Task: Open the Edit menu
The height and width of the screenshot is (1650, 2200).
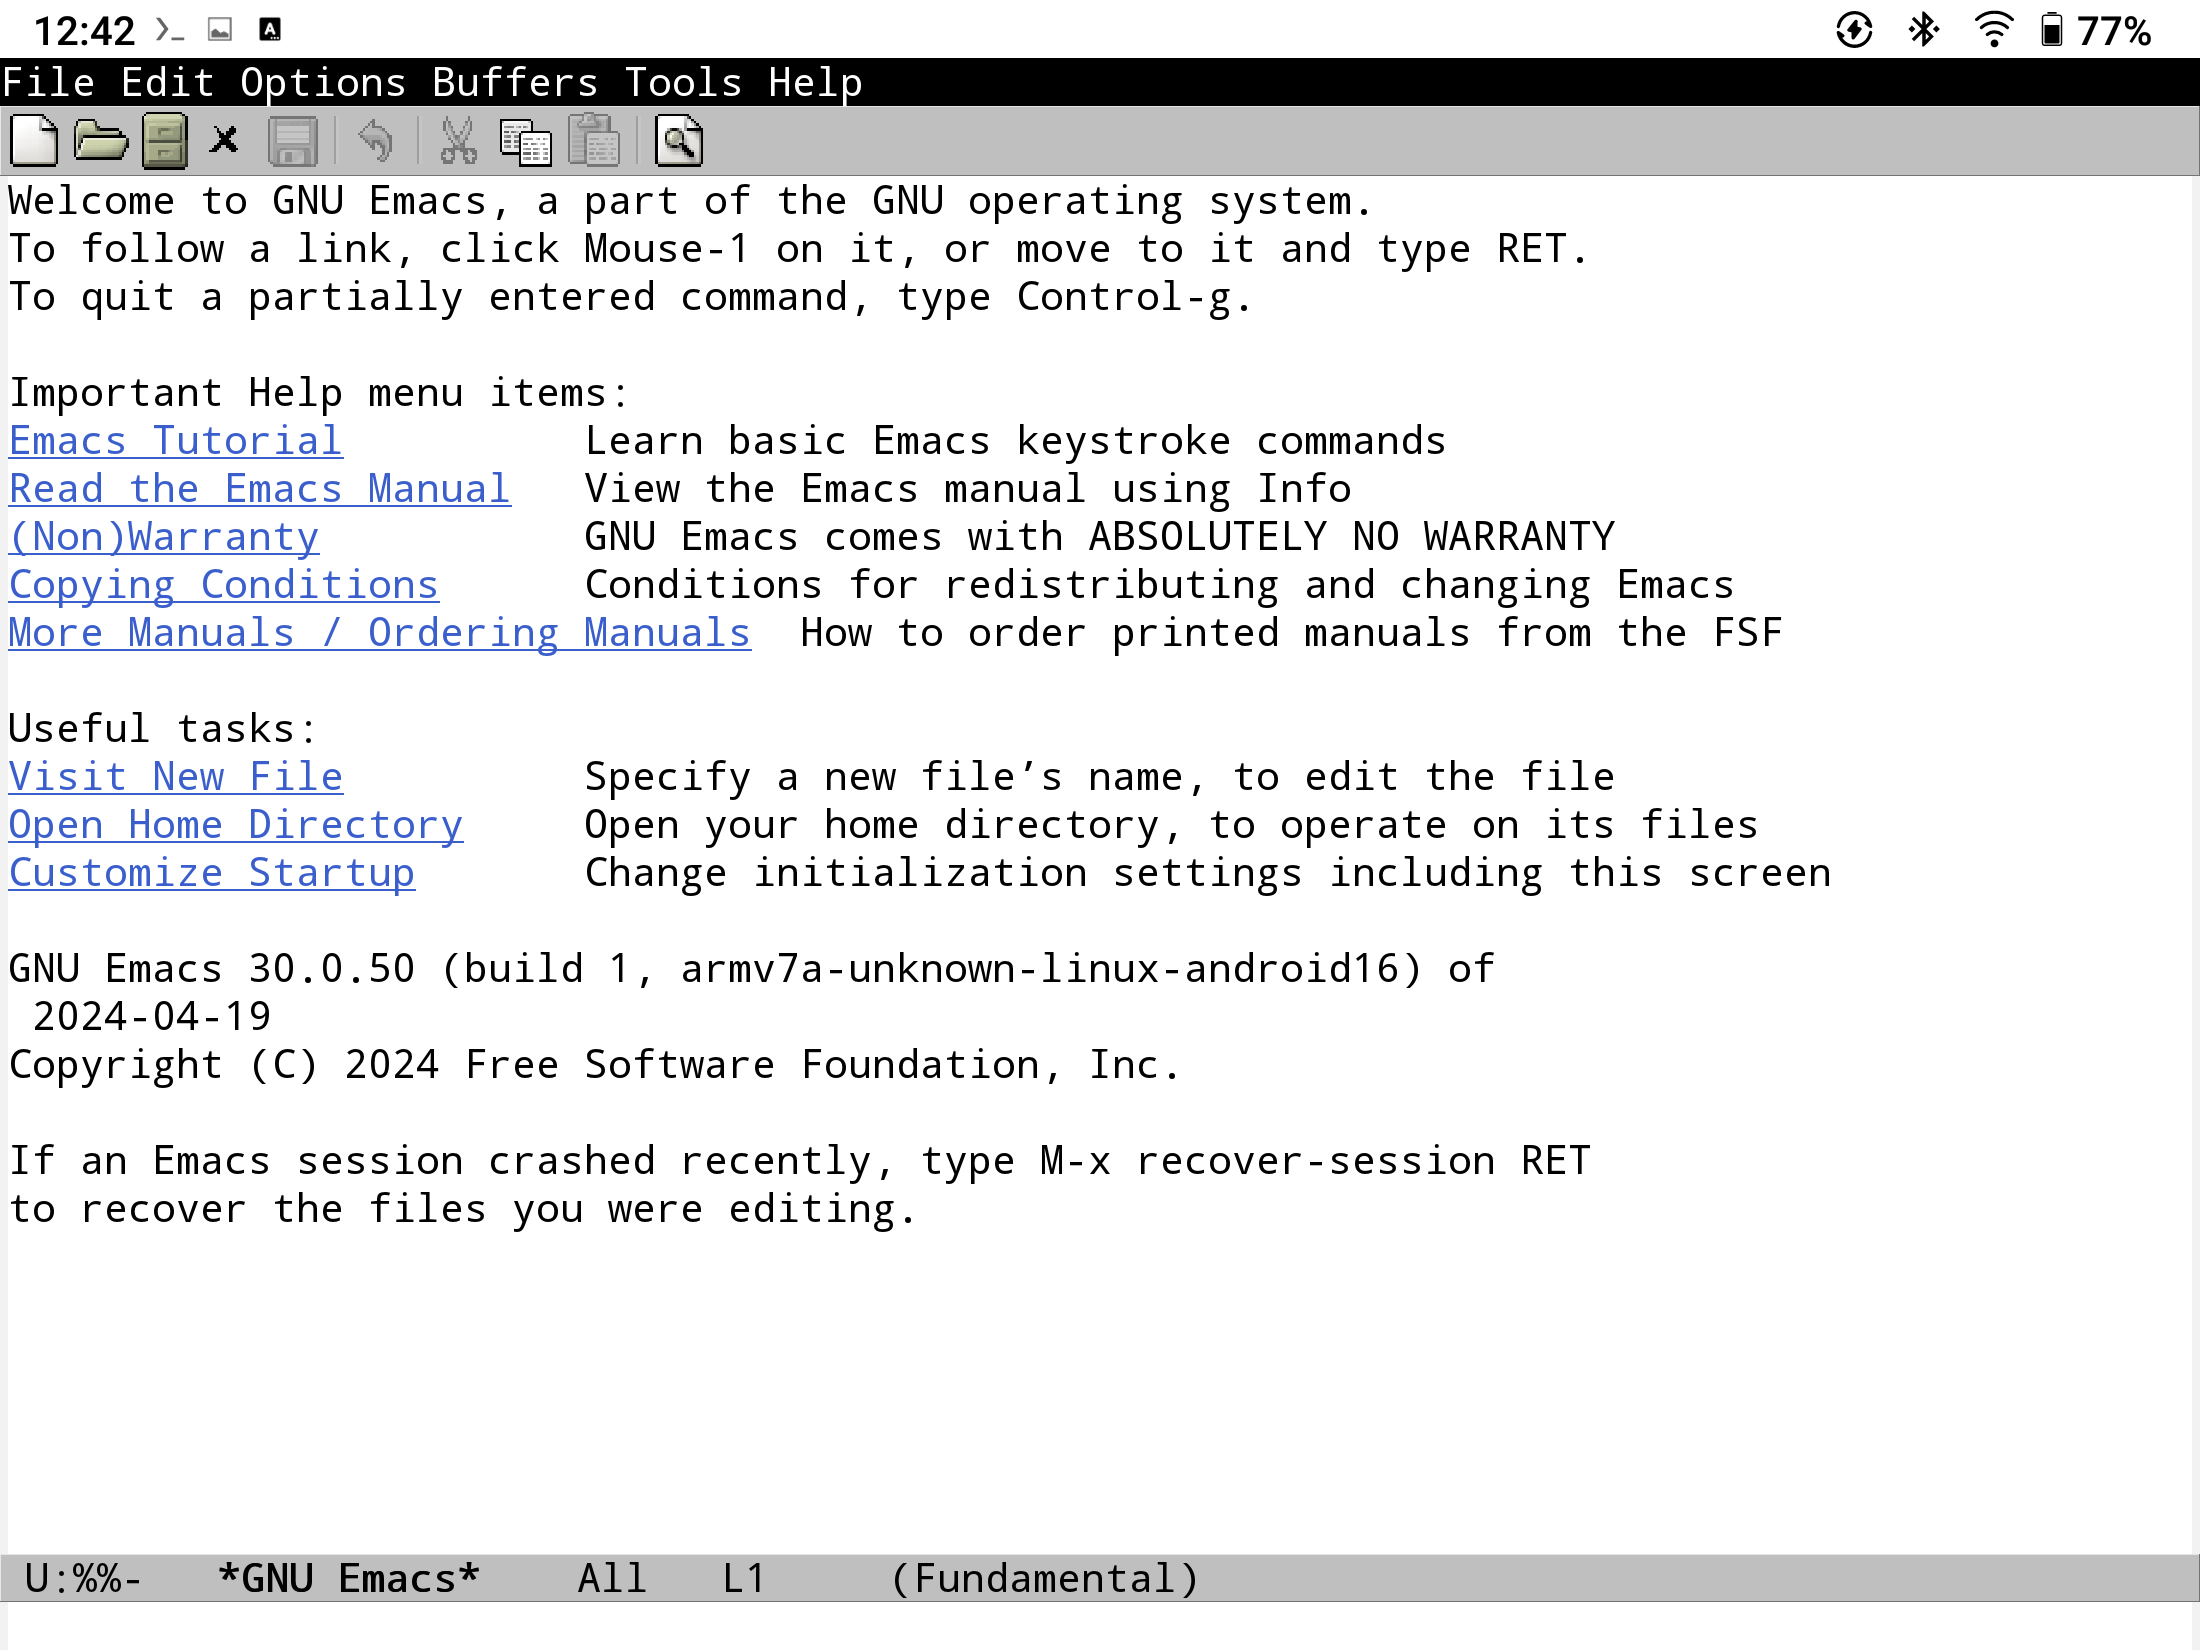Action: [x=167, y=82]
